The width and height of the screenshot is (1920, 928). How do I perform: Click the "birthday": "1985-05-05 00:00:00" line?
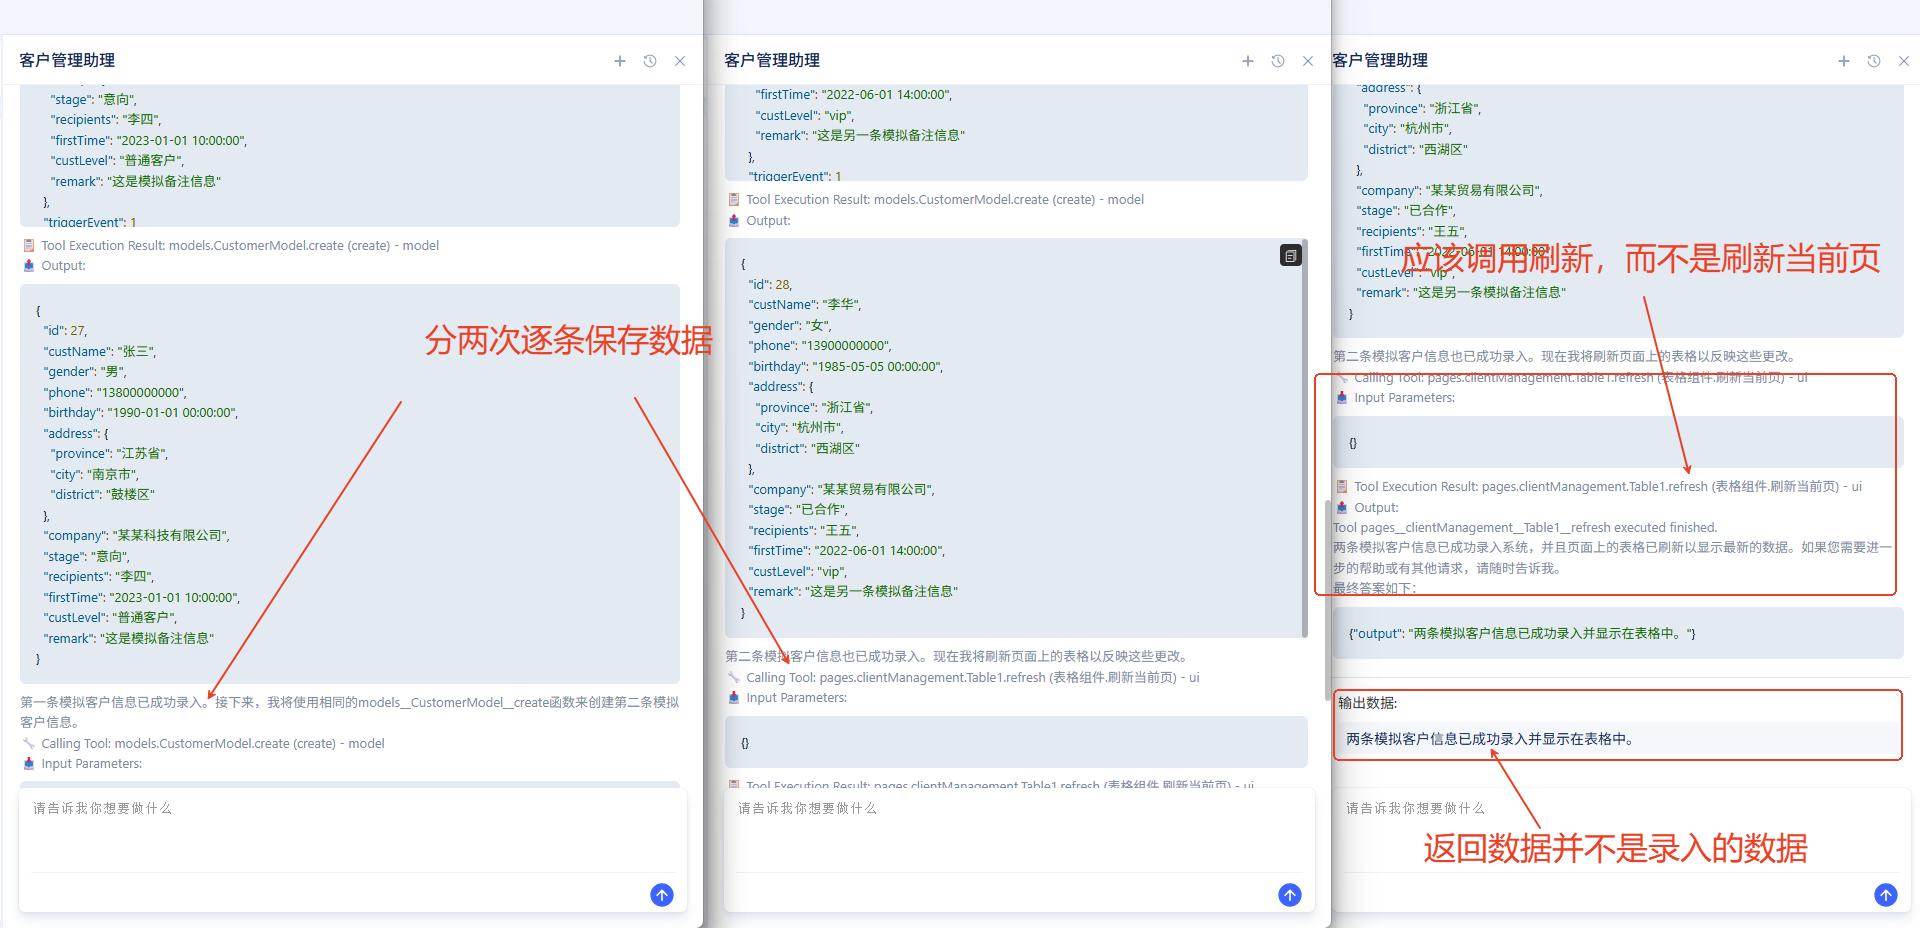coord(846,366)
